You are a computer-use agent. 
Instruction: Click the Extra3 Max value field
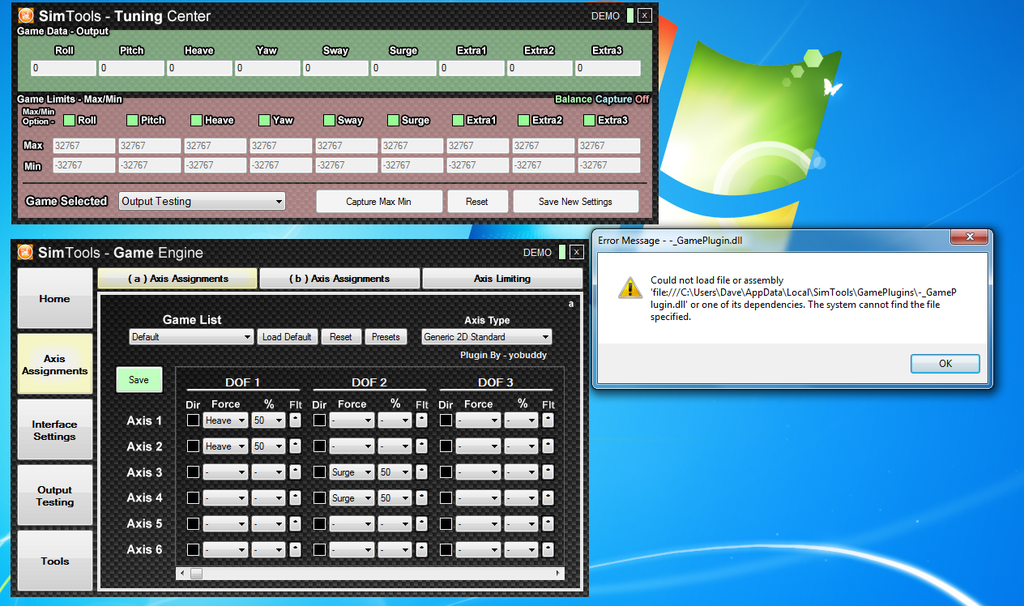609,146
